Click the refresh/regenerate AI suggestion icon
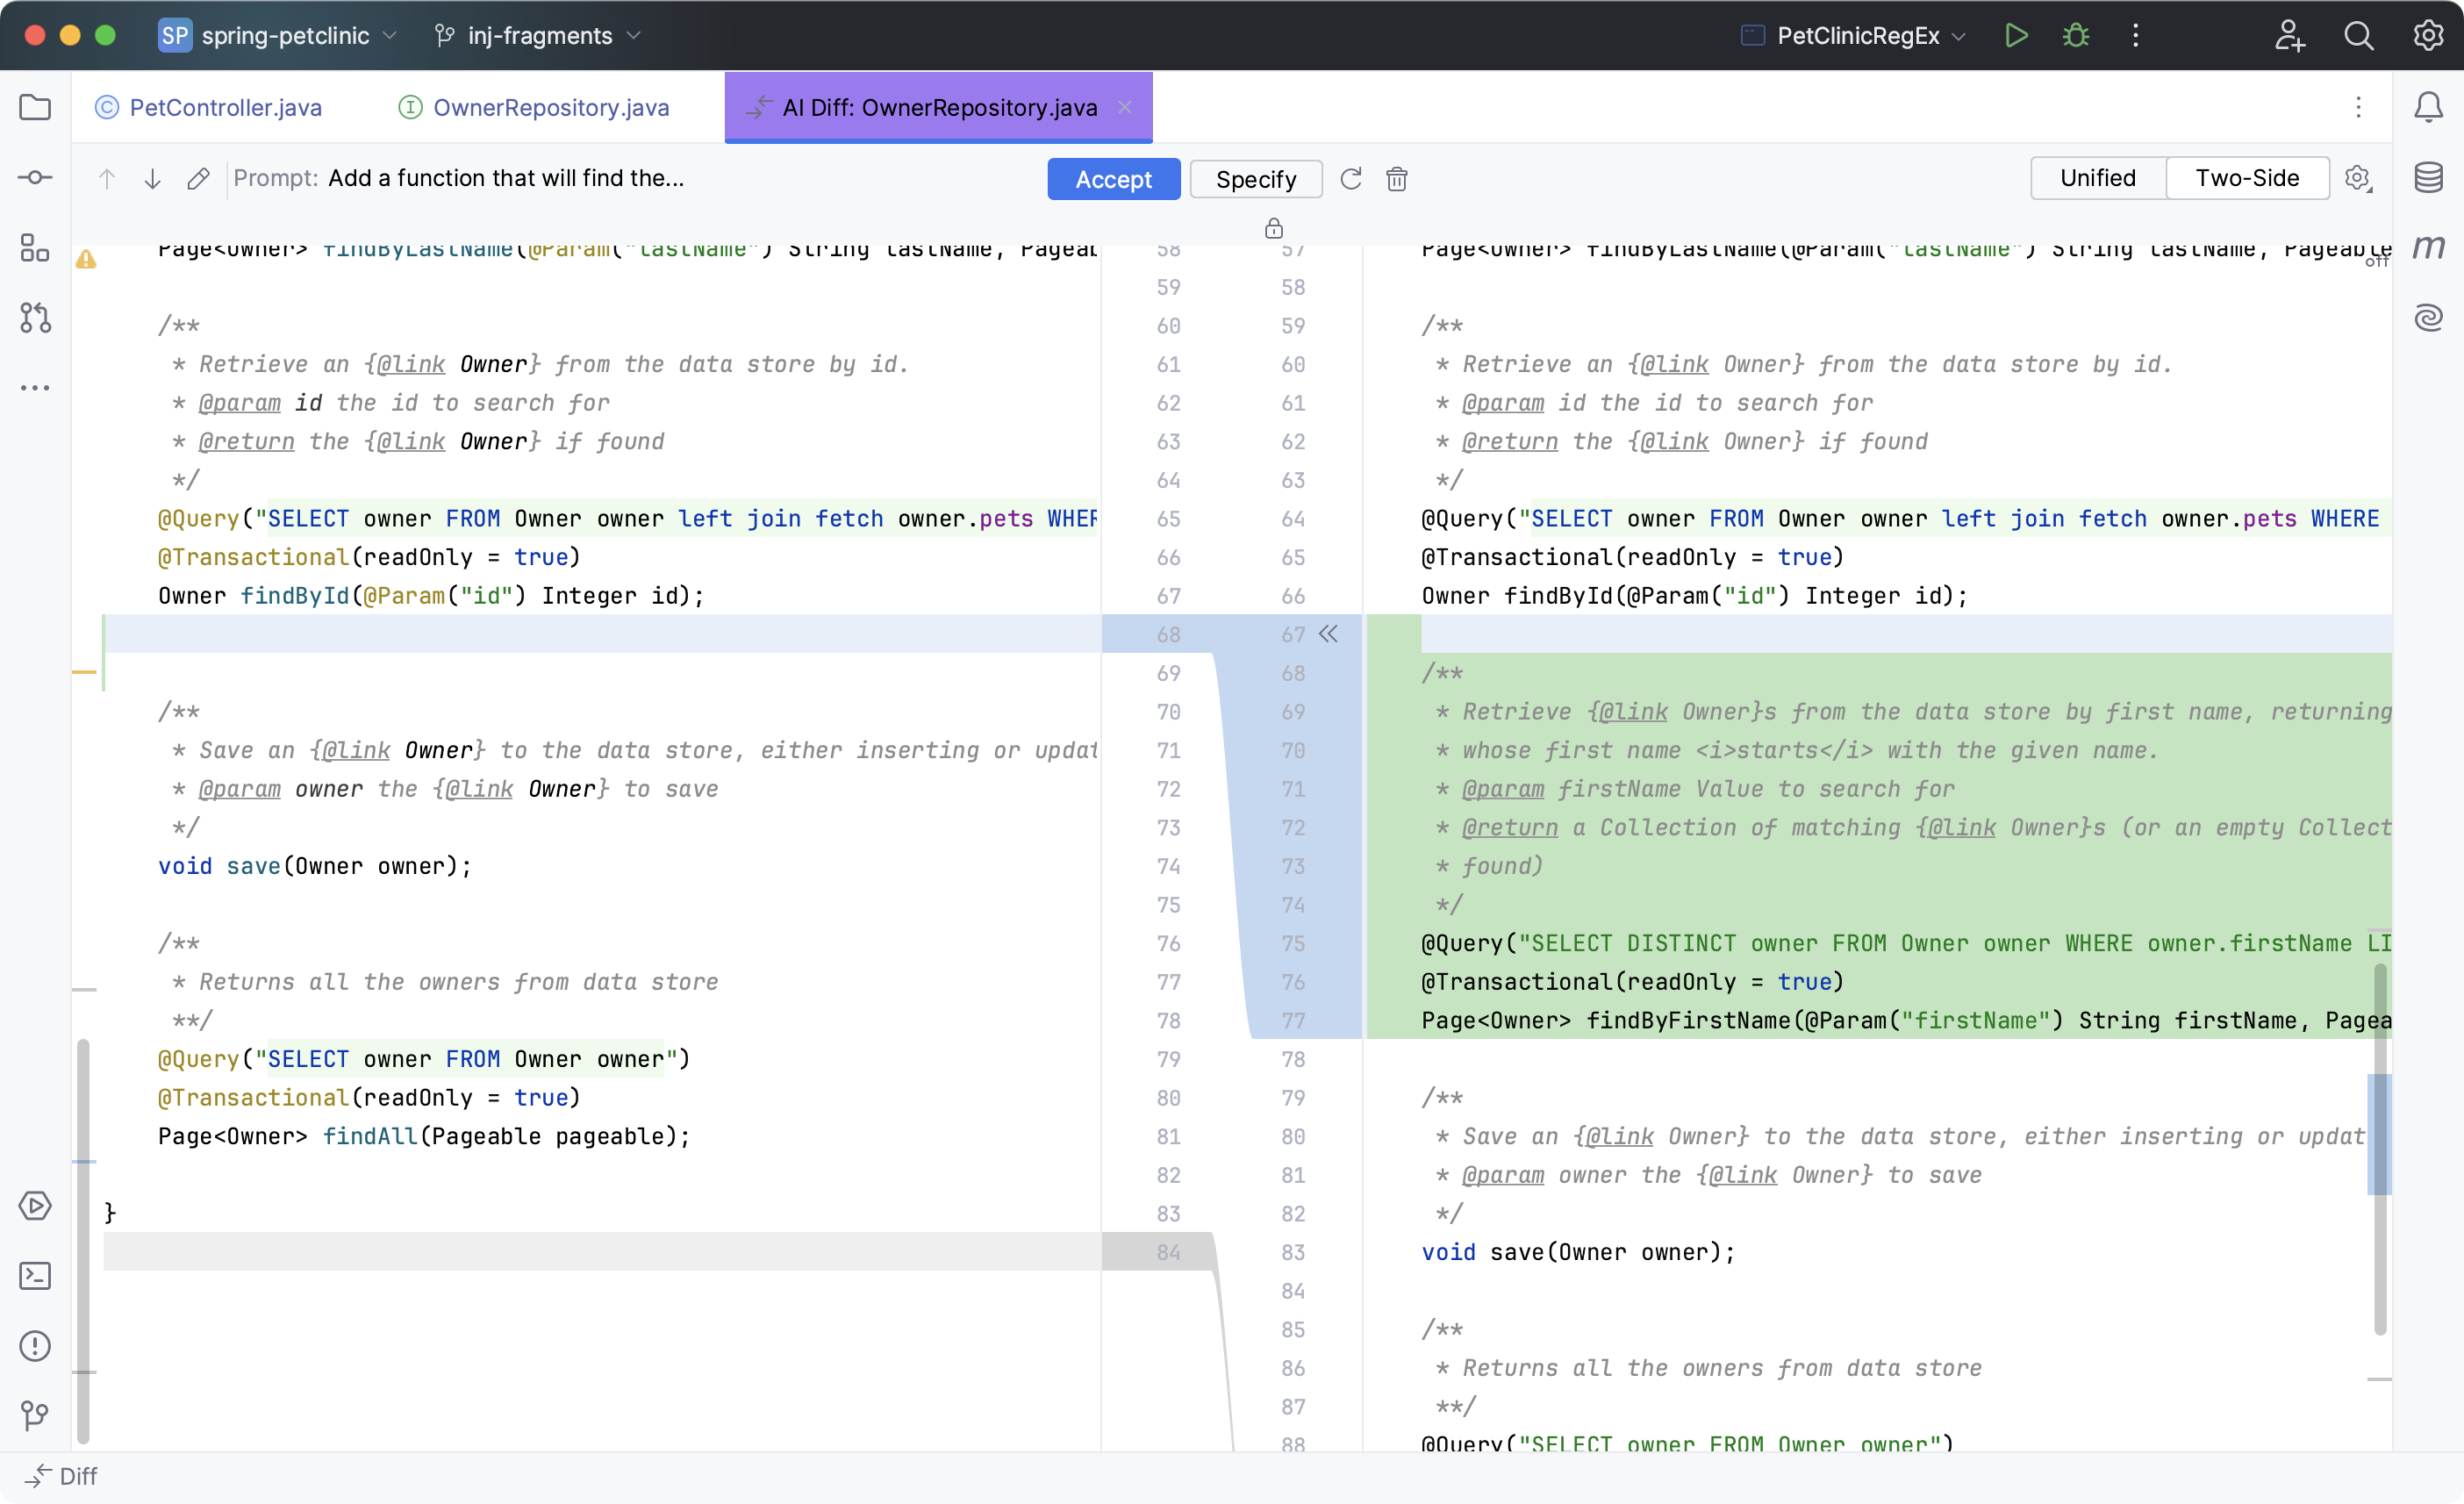2464x1504 pixels. [1351, 177]
